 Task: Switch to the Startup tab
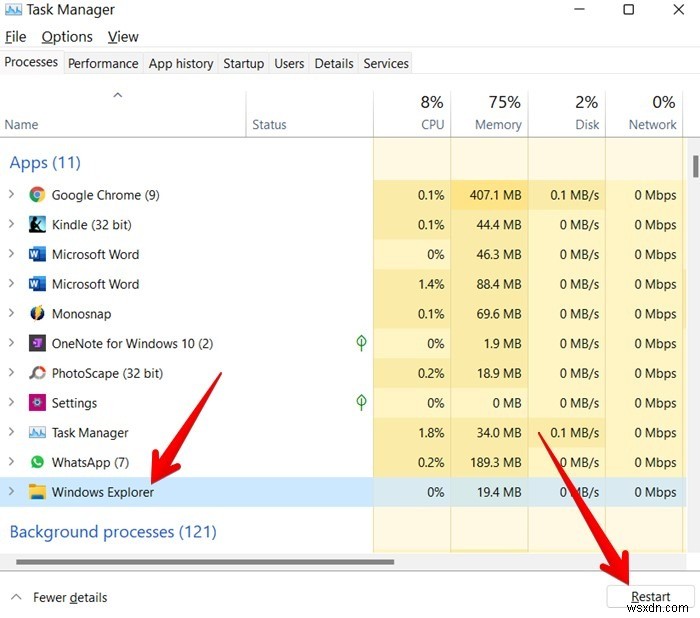pos(243,63)
